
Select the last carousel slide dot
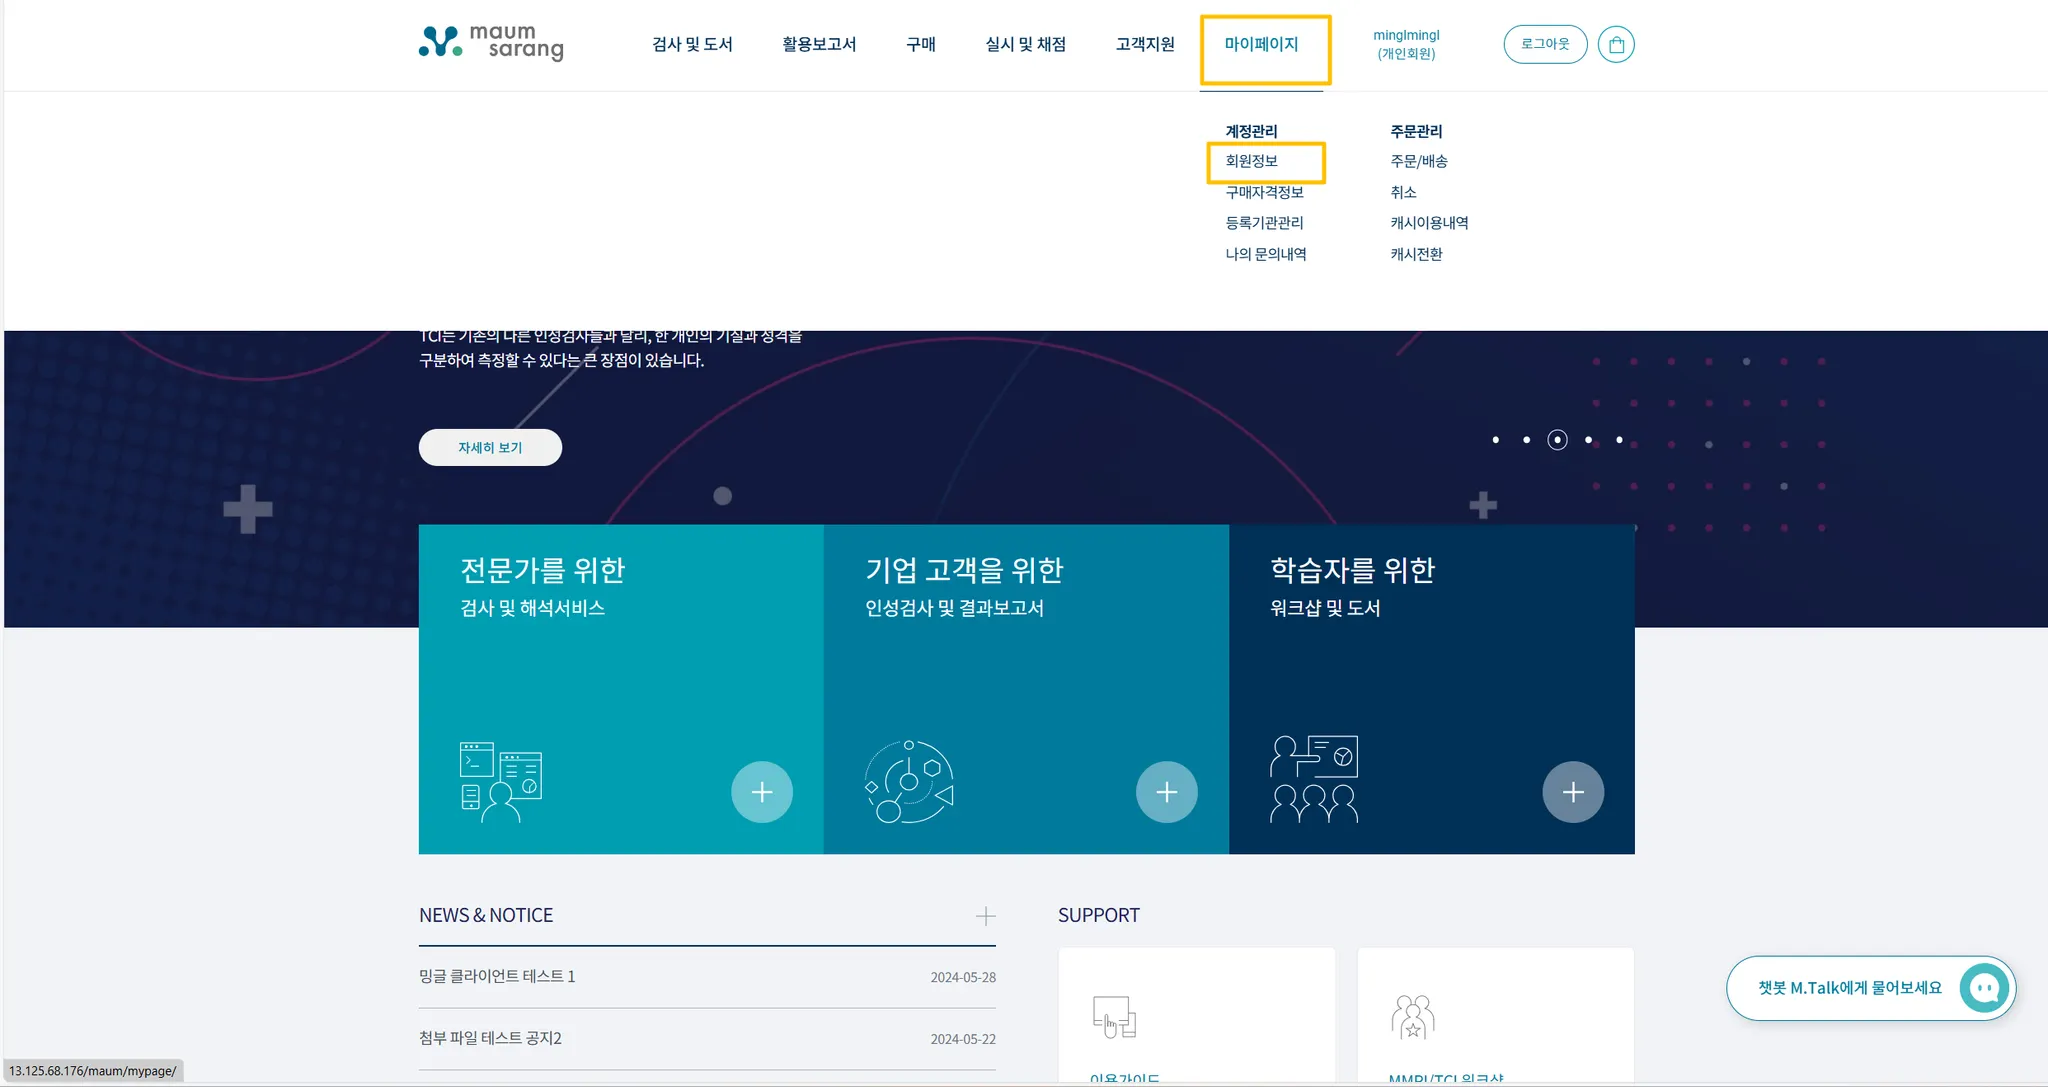click(1619, 440)
